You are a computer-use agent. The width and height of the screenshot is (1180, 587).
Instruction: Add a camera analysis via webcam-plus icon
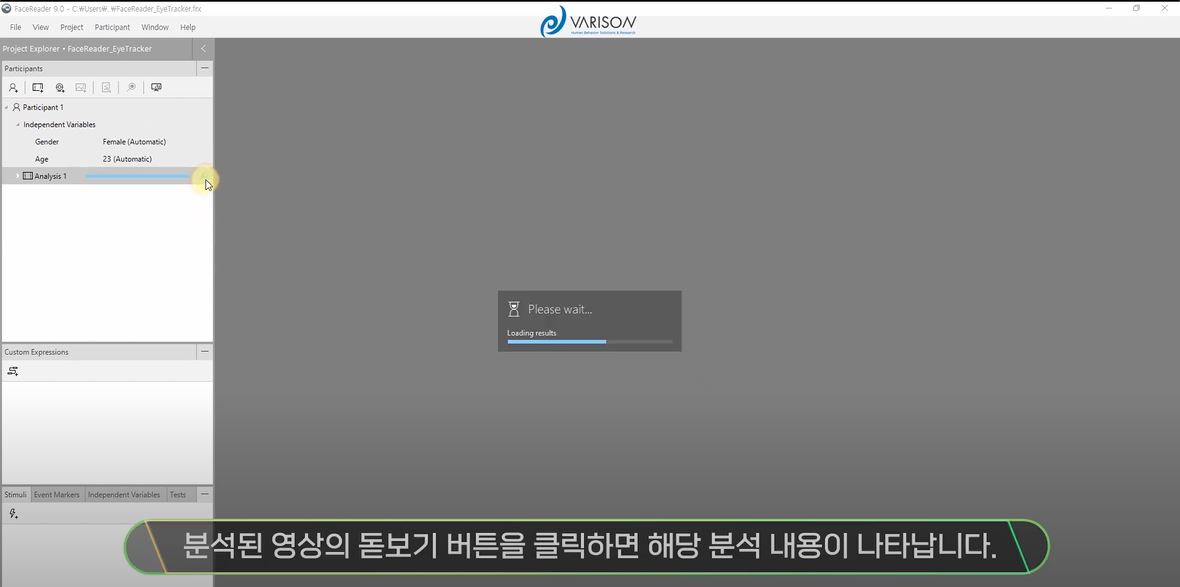pos(60,87)
